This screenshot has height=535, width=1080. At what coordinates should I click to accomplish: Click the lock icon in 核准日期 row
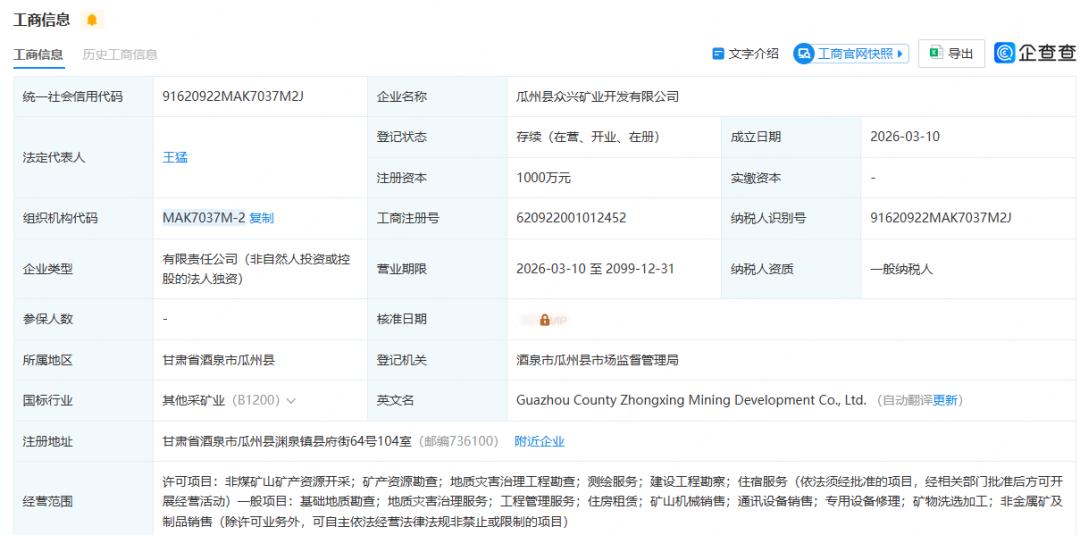point(545,320)
